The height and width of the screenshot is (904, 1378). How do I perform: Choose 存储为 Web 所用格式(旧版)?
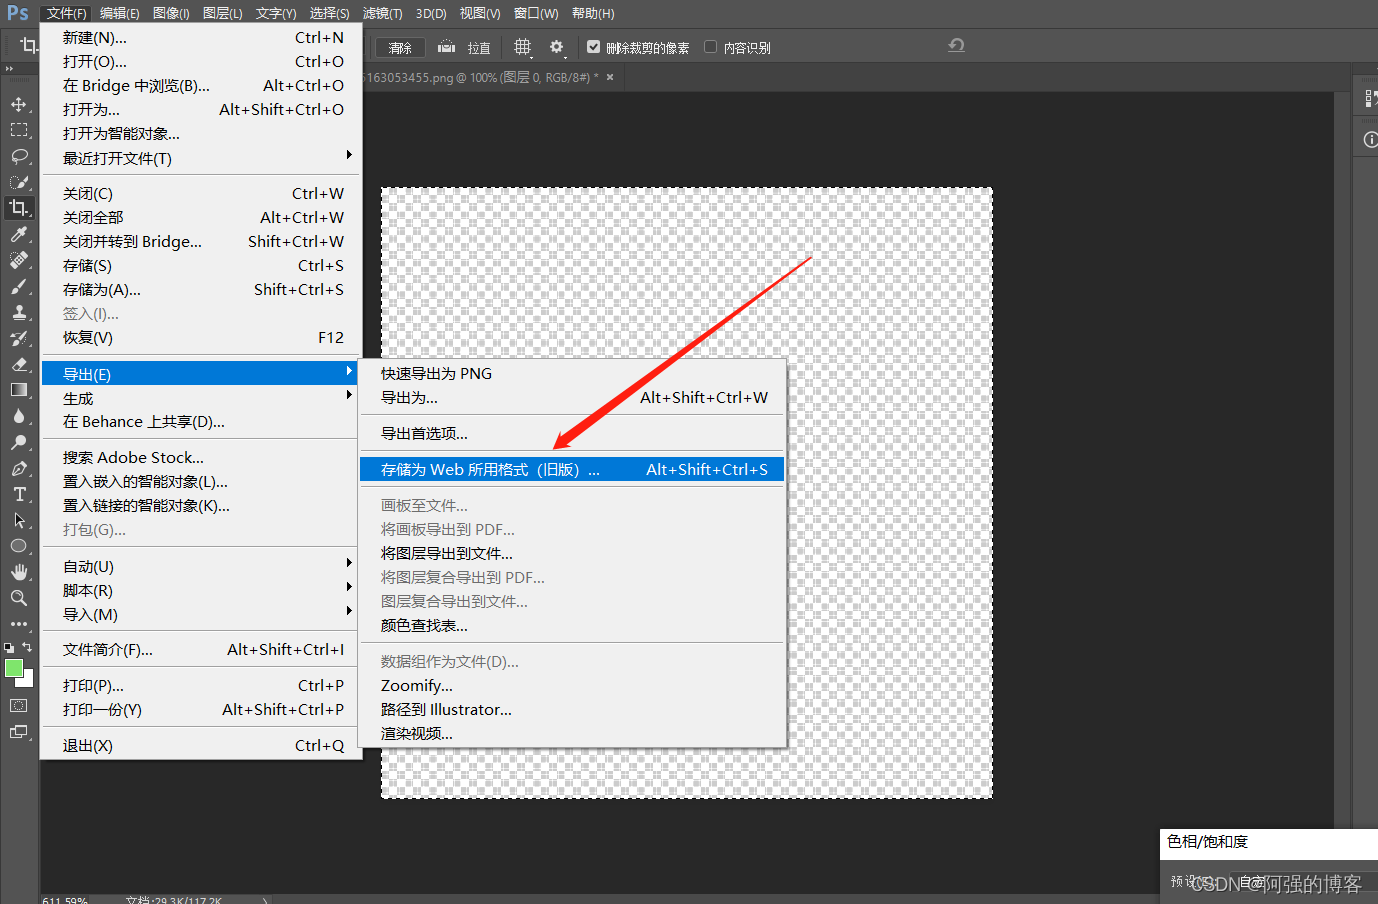click(x=572, y=469)
